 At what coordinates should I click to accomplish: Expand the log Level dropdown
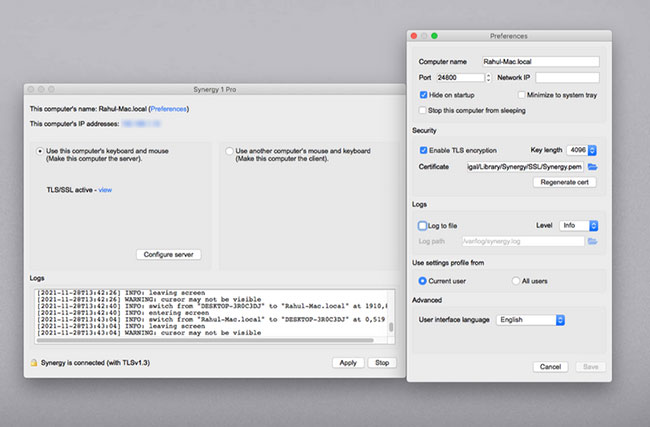pos(579,226)
